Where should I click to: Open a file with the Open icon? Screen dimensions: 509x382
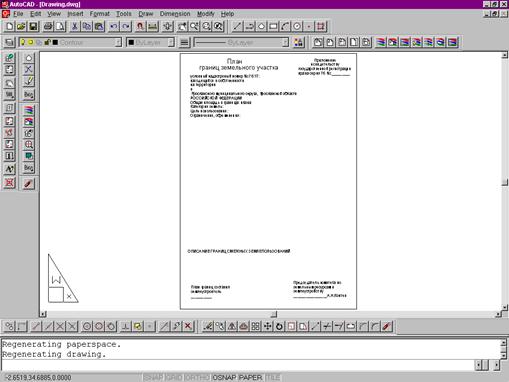click(21, 26)
